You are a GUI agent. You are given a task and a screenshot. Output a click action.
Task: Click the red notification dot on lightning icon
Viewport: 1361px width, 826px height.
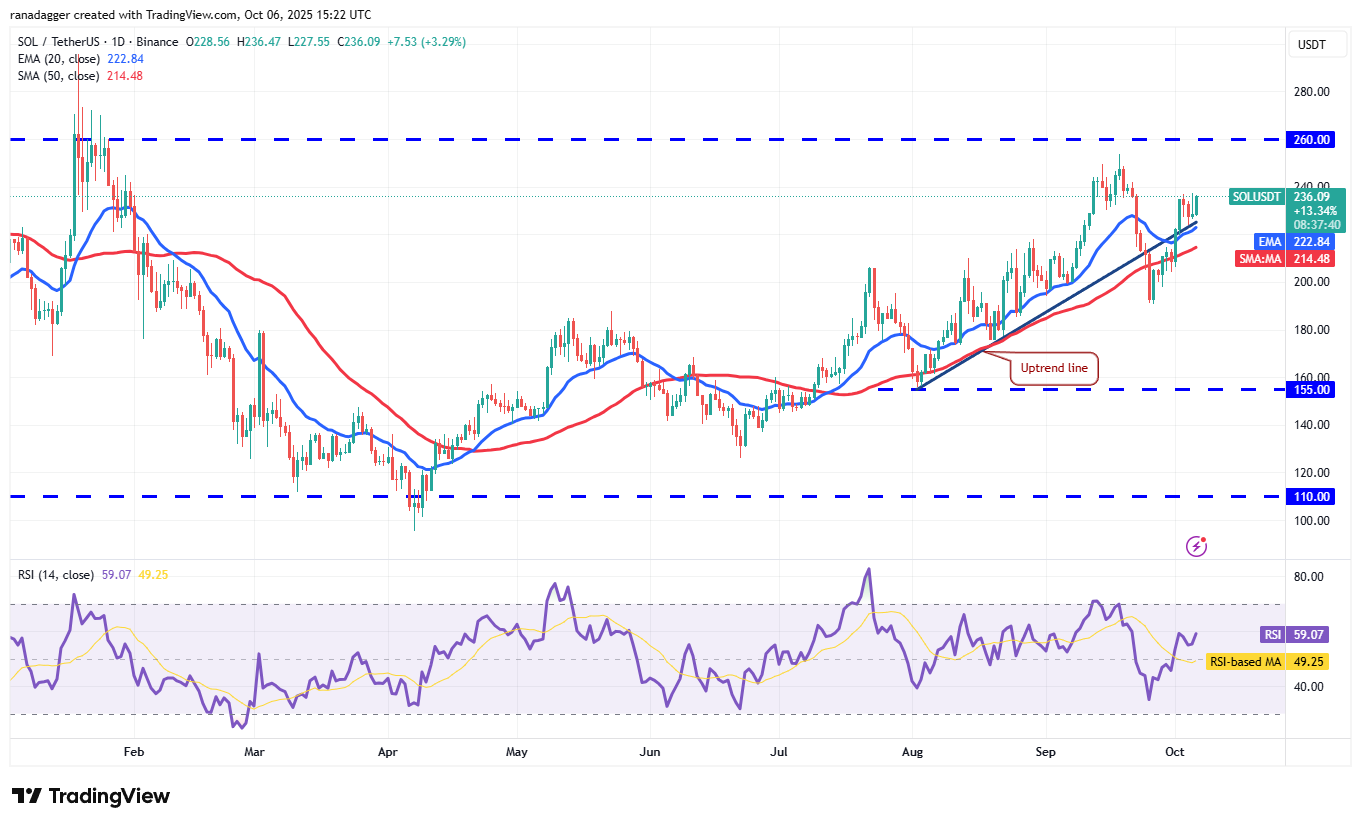coord(1203,538)
